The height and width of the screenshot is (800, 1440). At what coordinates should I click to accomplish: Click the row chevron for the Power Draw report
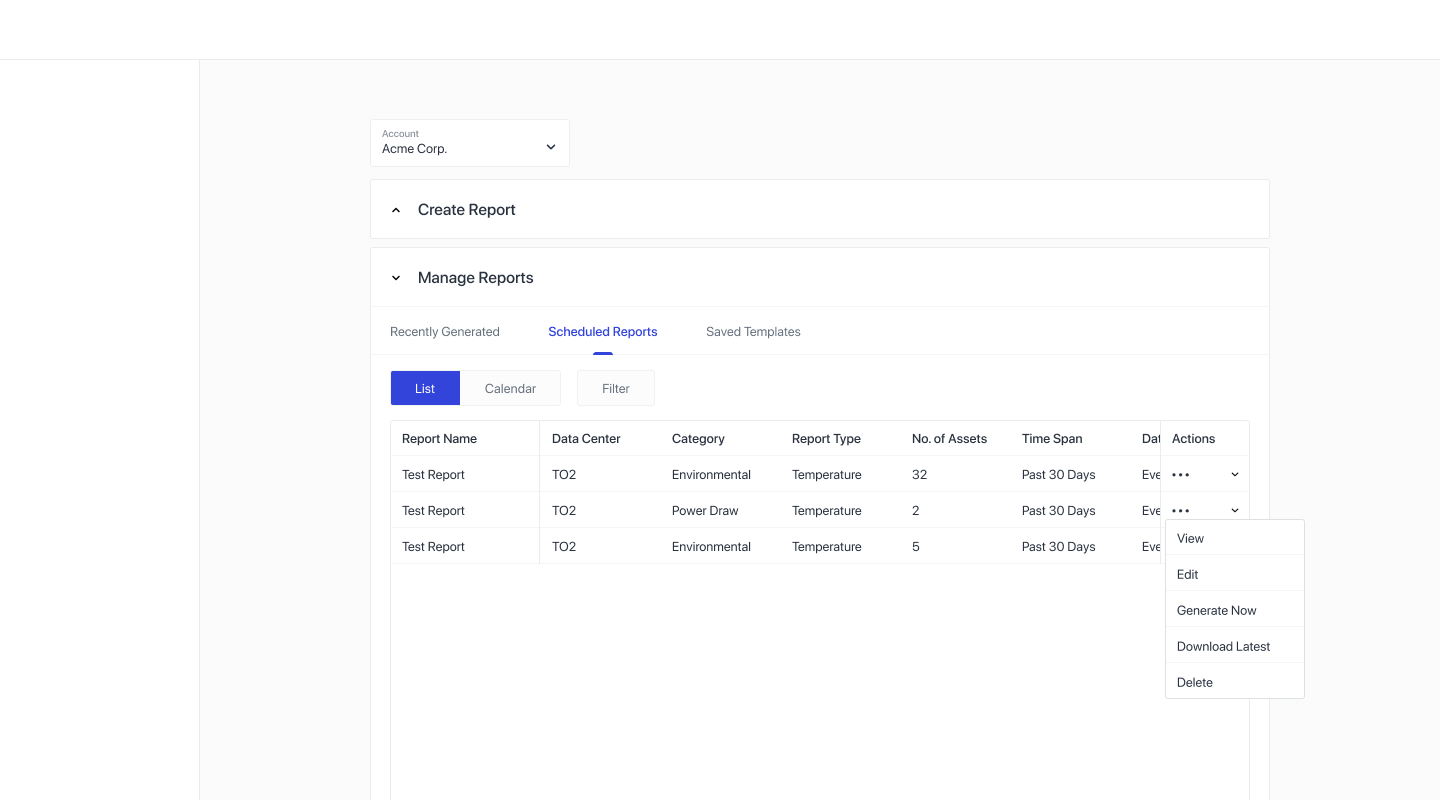1235,511
